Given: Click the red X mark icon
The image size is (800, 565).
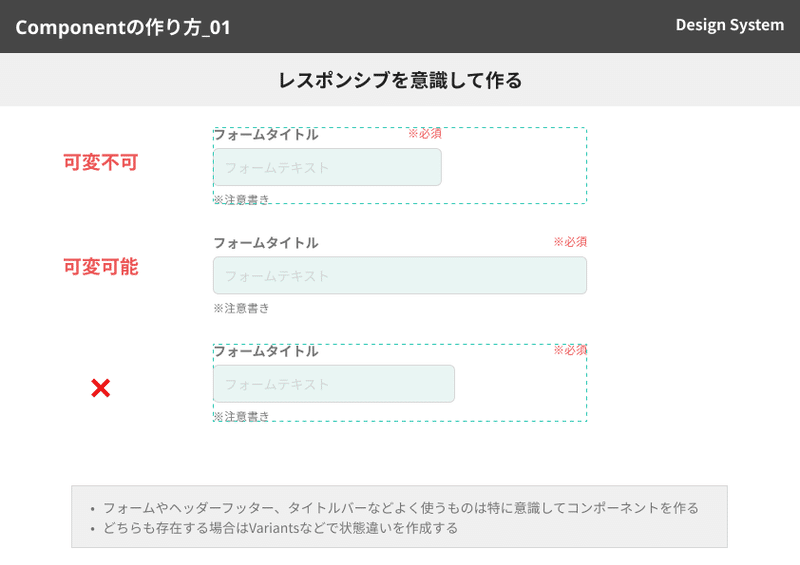Looking at the screenshot, I should [101, 388].
